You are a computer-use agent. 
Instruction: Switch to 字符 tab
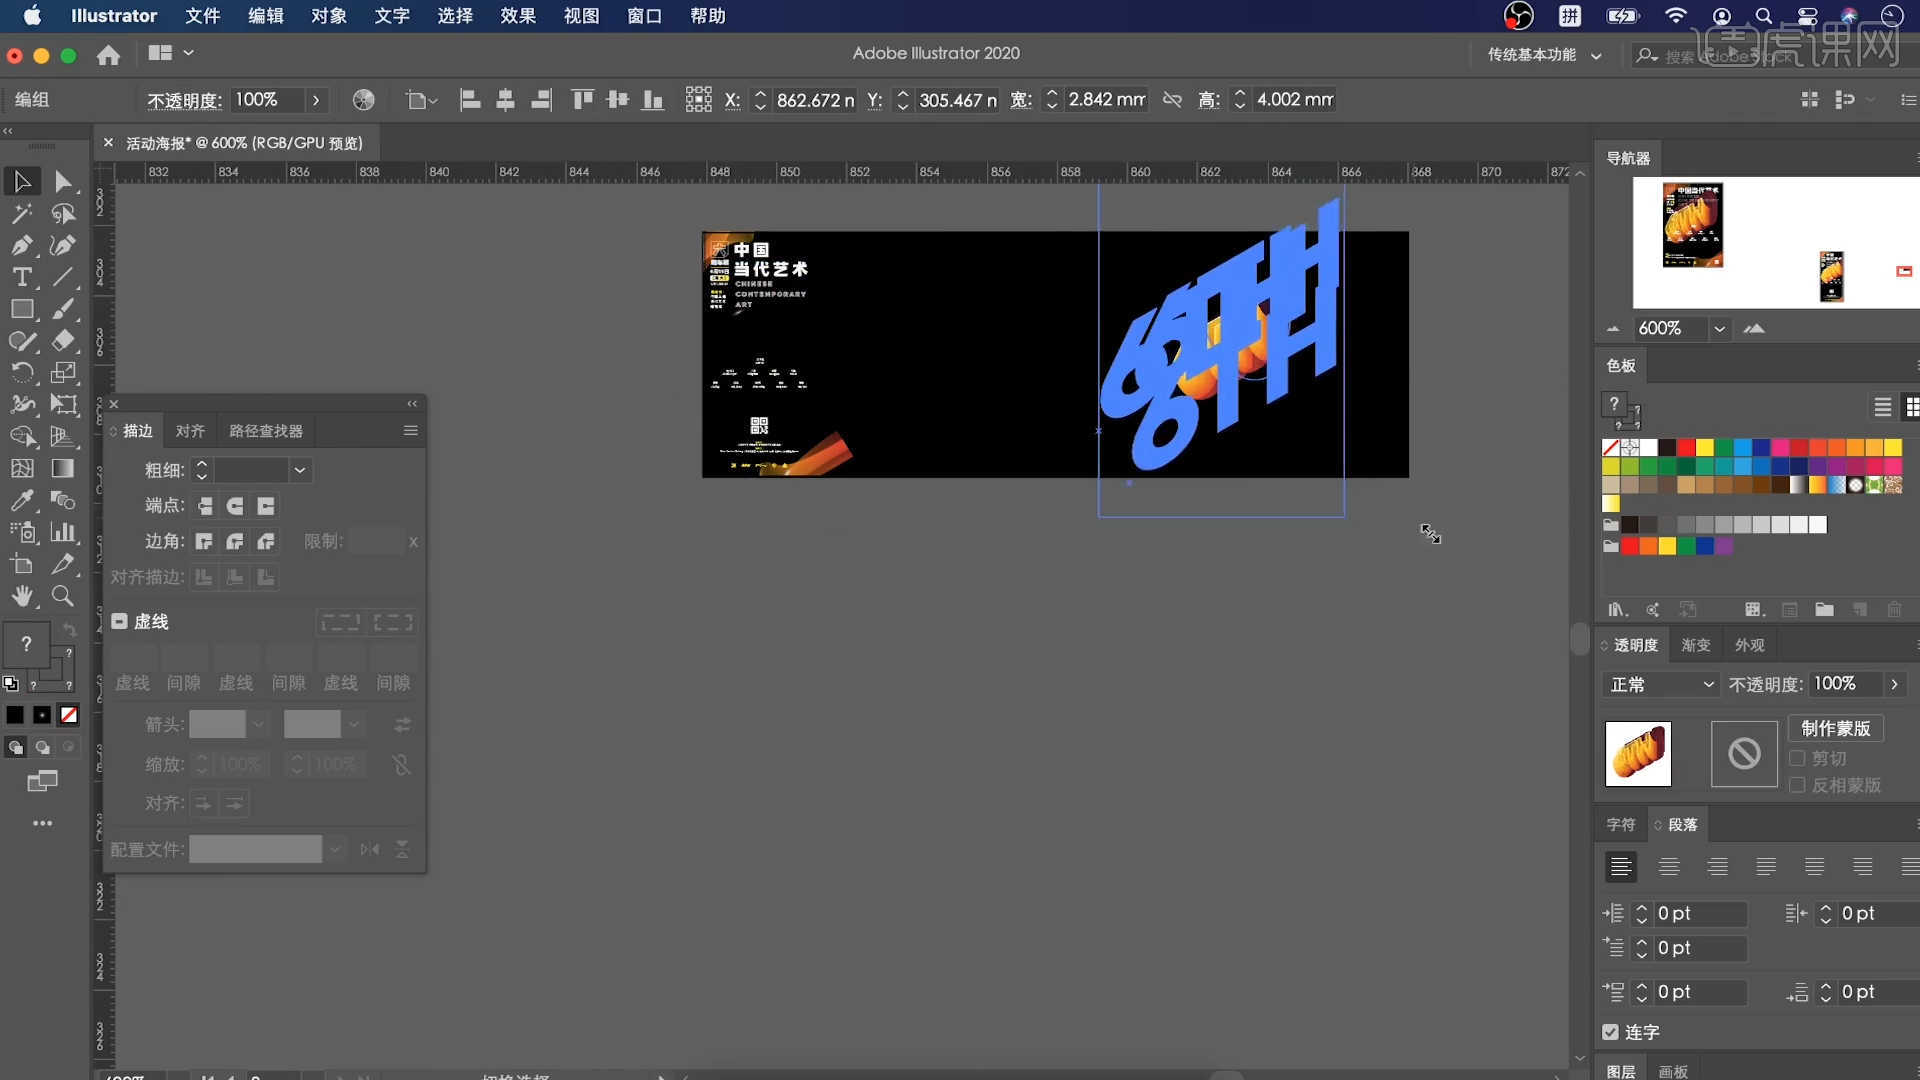tap(1621, 824)
